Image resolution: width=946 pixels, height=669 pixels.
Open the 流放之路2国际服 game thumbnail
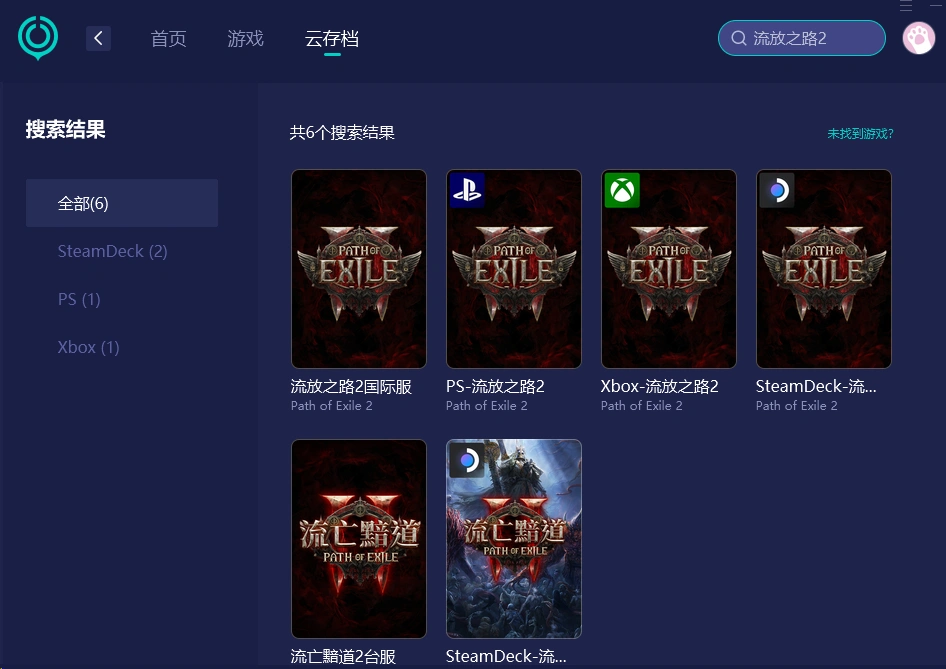point(358,269)
